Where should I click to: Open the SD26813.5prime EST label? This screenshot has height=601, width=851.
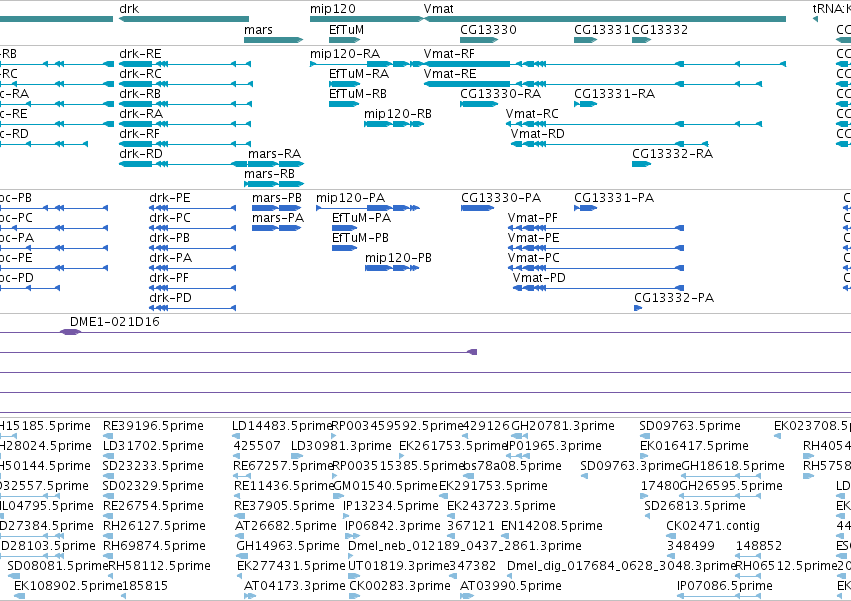click(695, 507)
